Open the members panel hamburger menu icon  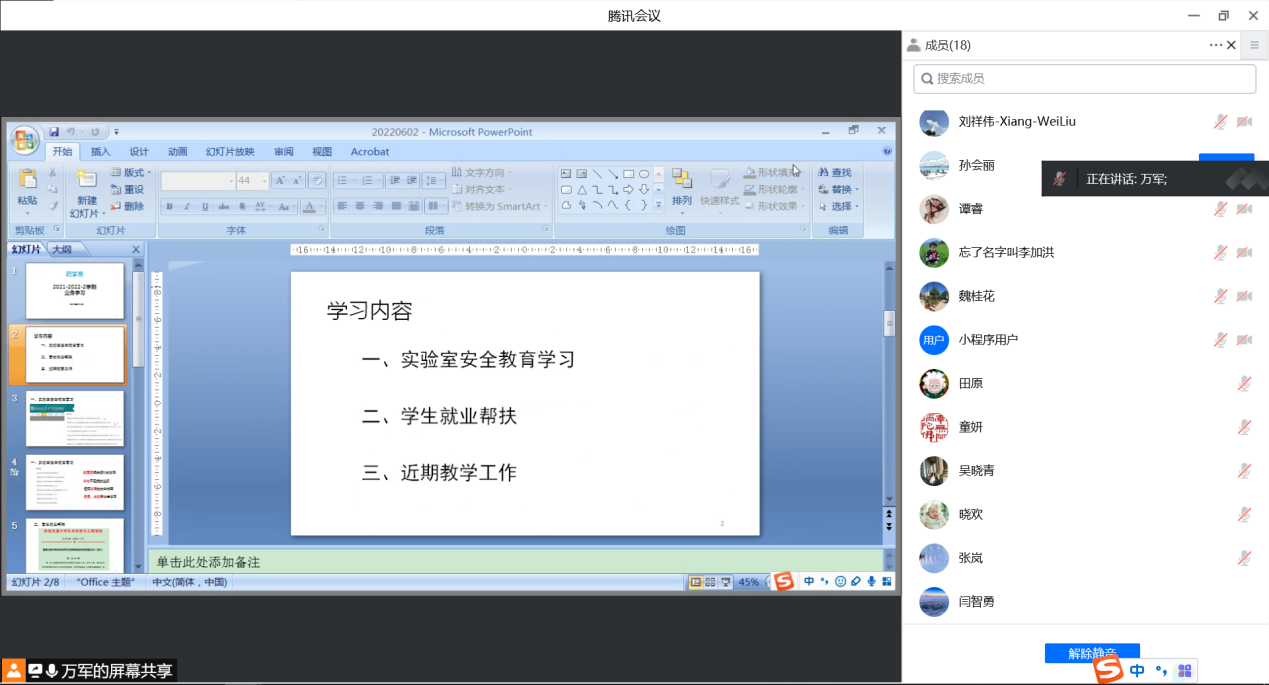(x=1254, y=45)
